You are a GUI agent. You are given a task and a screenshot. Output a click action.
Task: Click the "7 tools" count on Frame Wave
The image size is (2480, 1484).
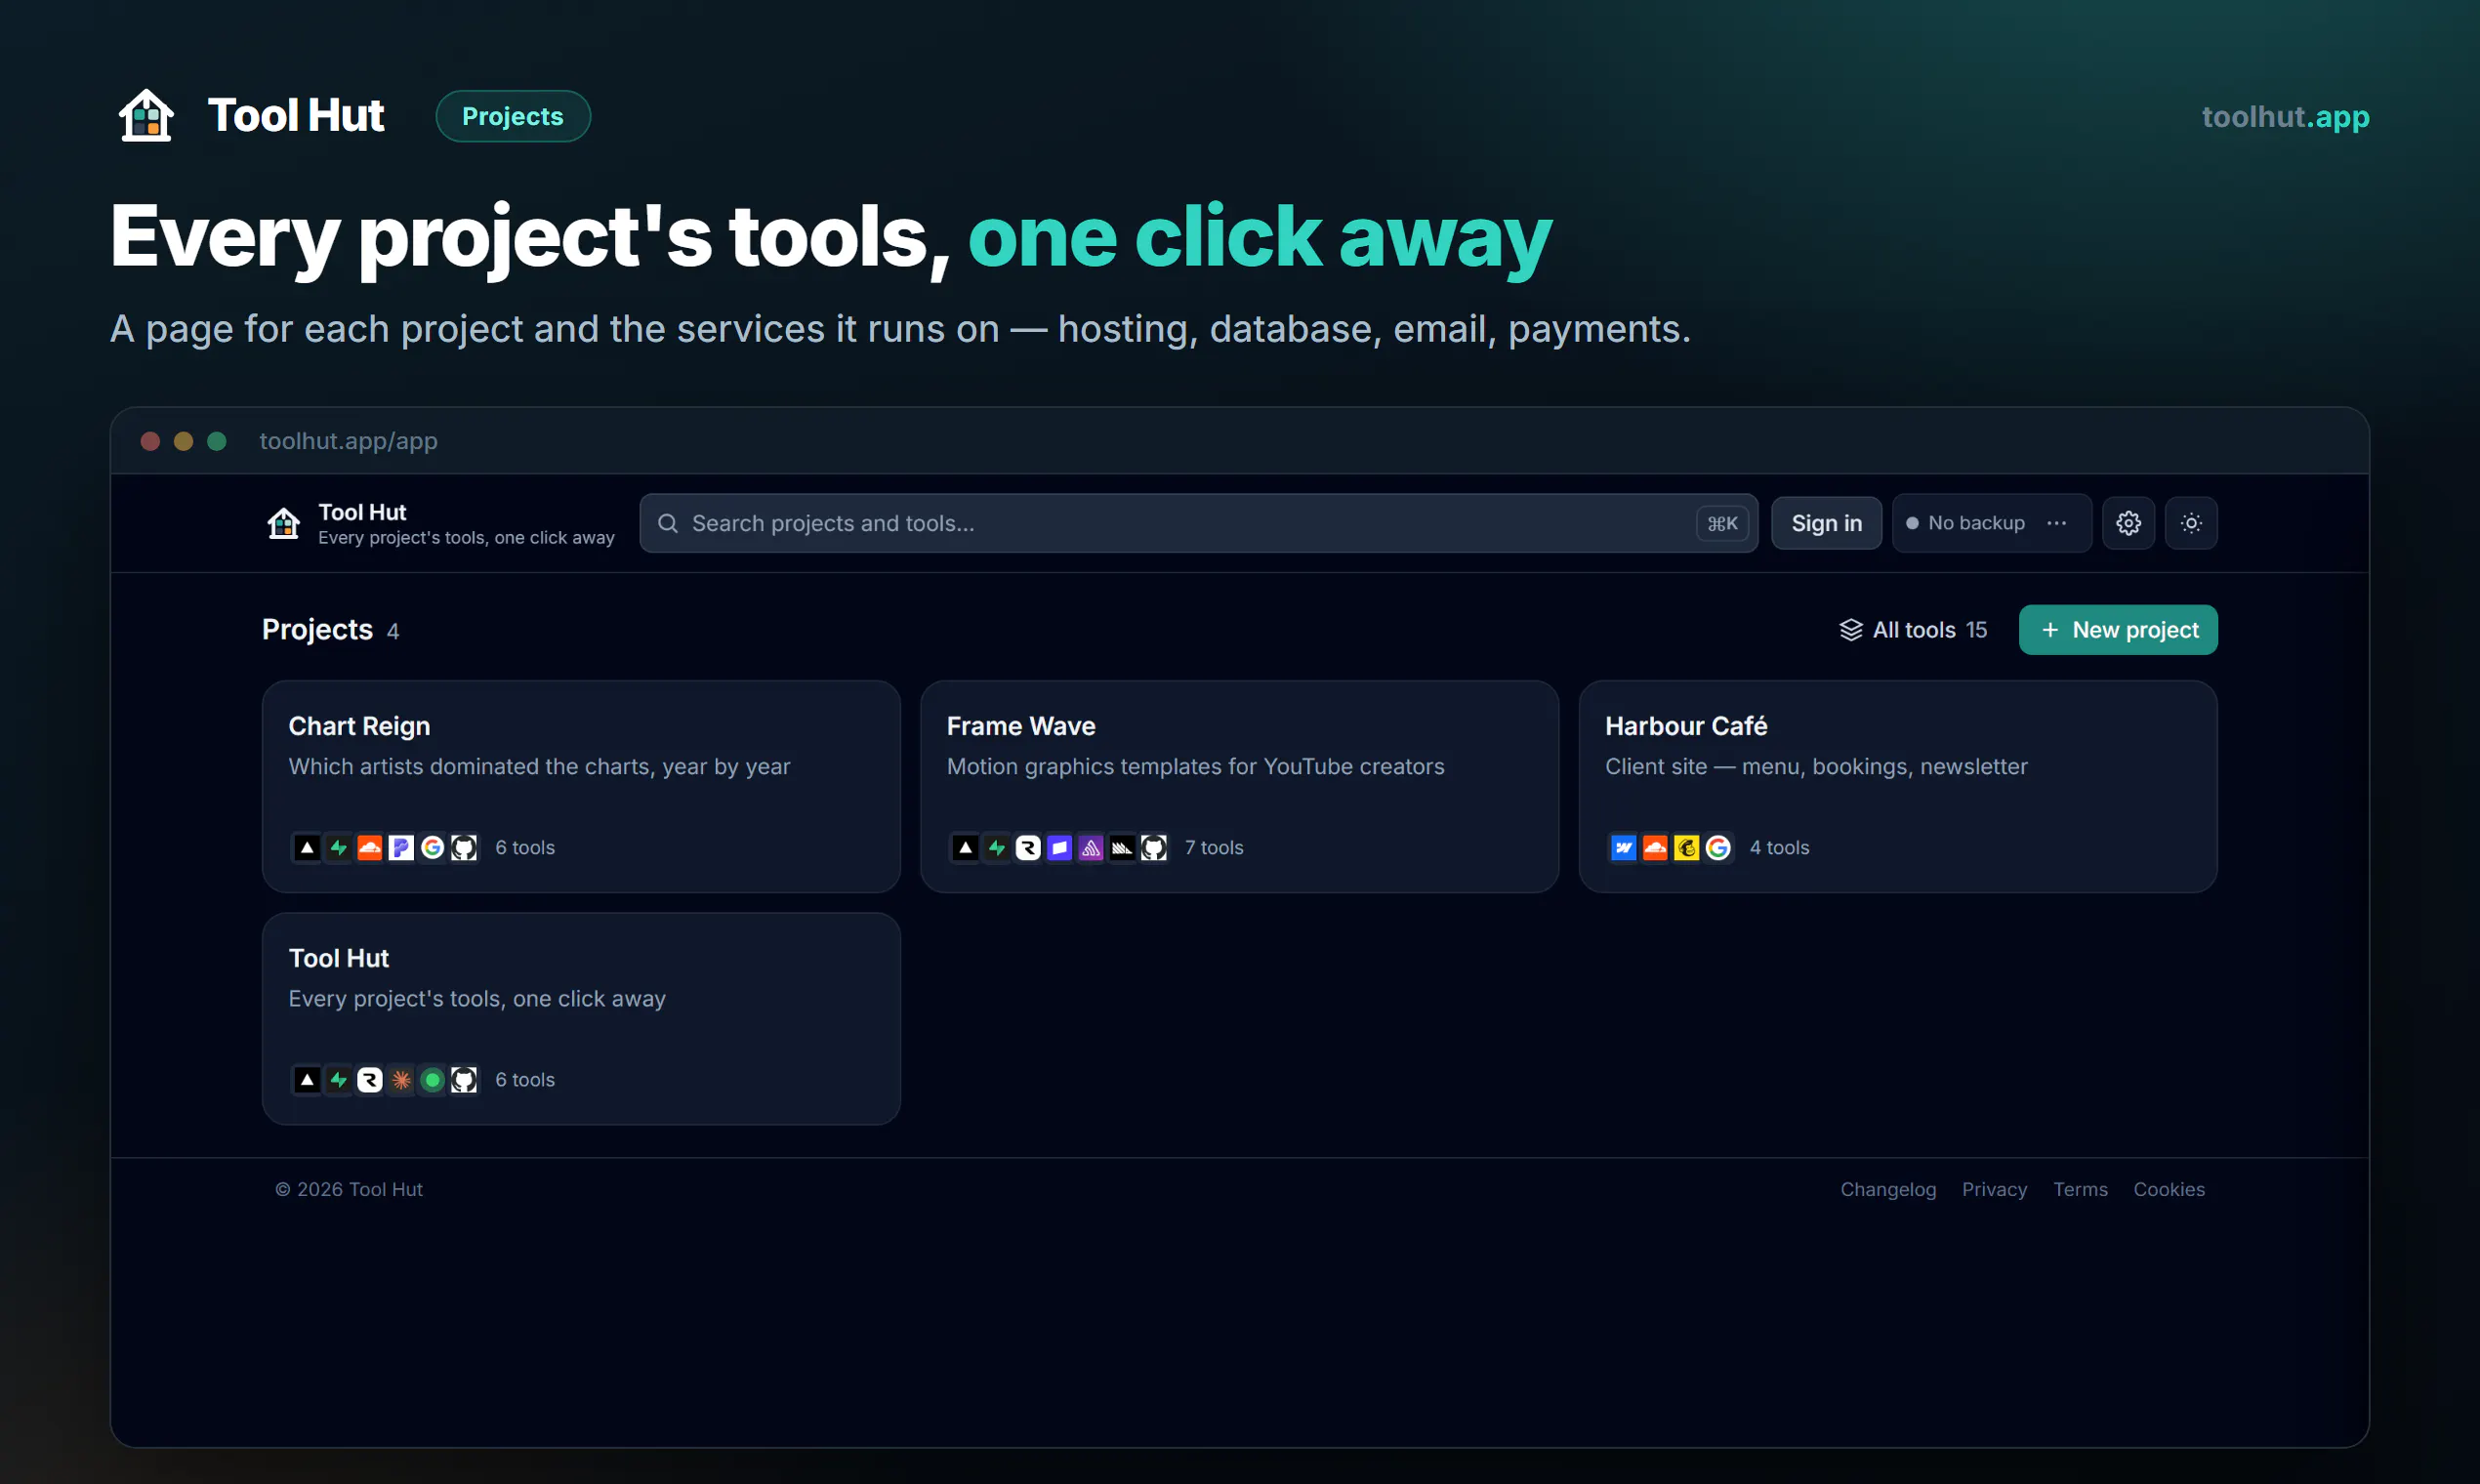(x=1214, y=848)
